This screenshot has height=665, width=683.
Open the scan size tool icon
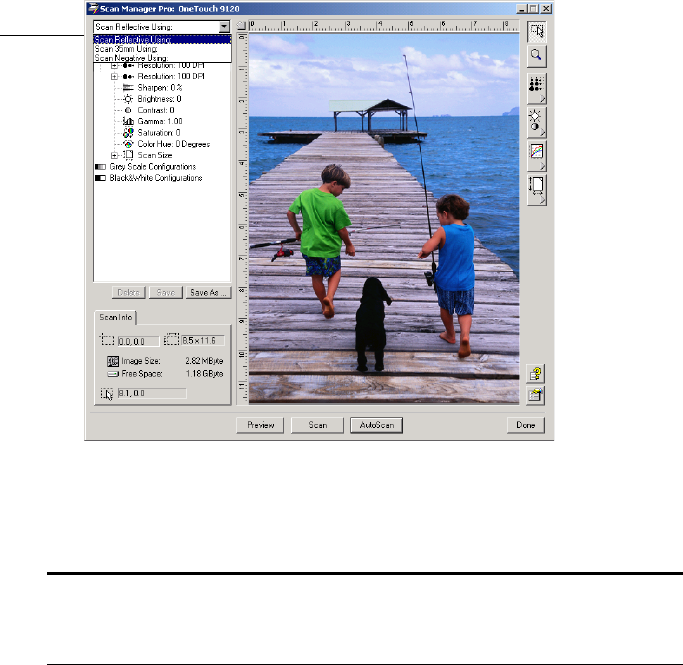pos(537,190)
